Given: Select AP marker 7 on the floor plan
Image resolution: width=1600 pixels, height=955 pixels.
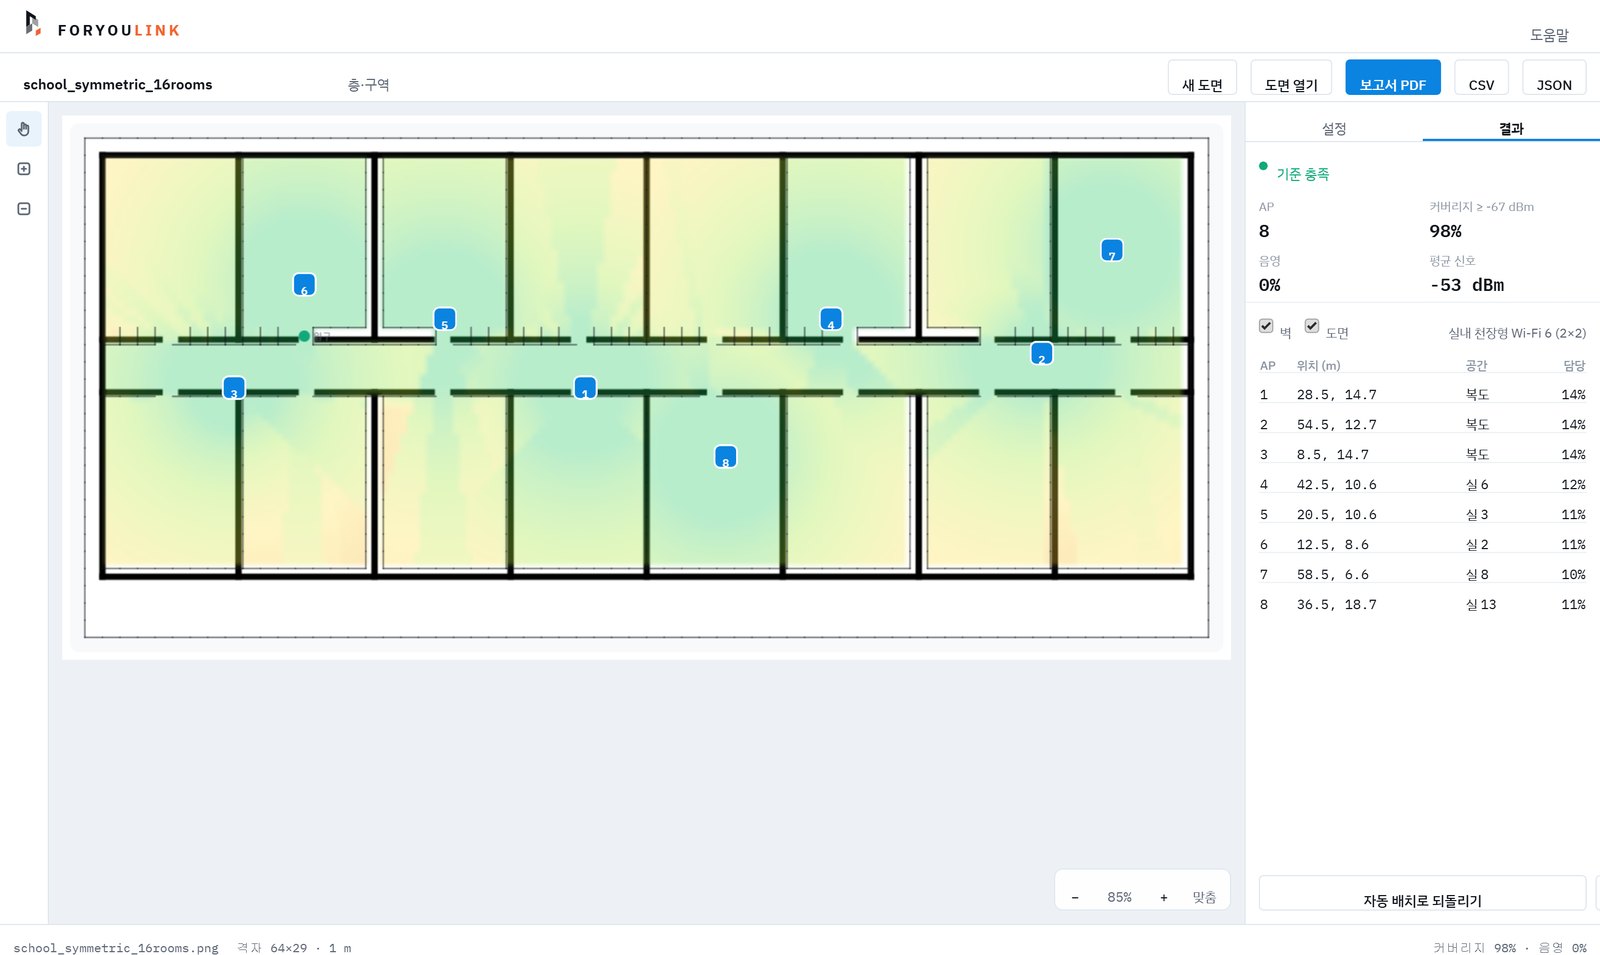Looking at the screenshot, I should (1111, 250).
